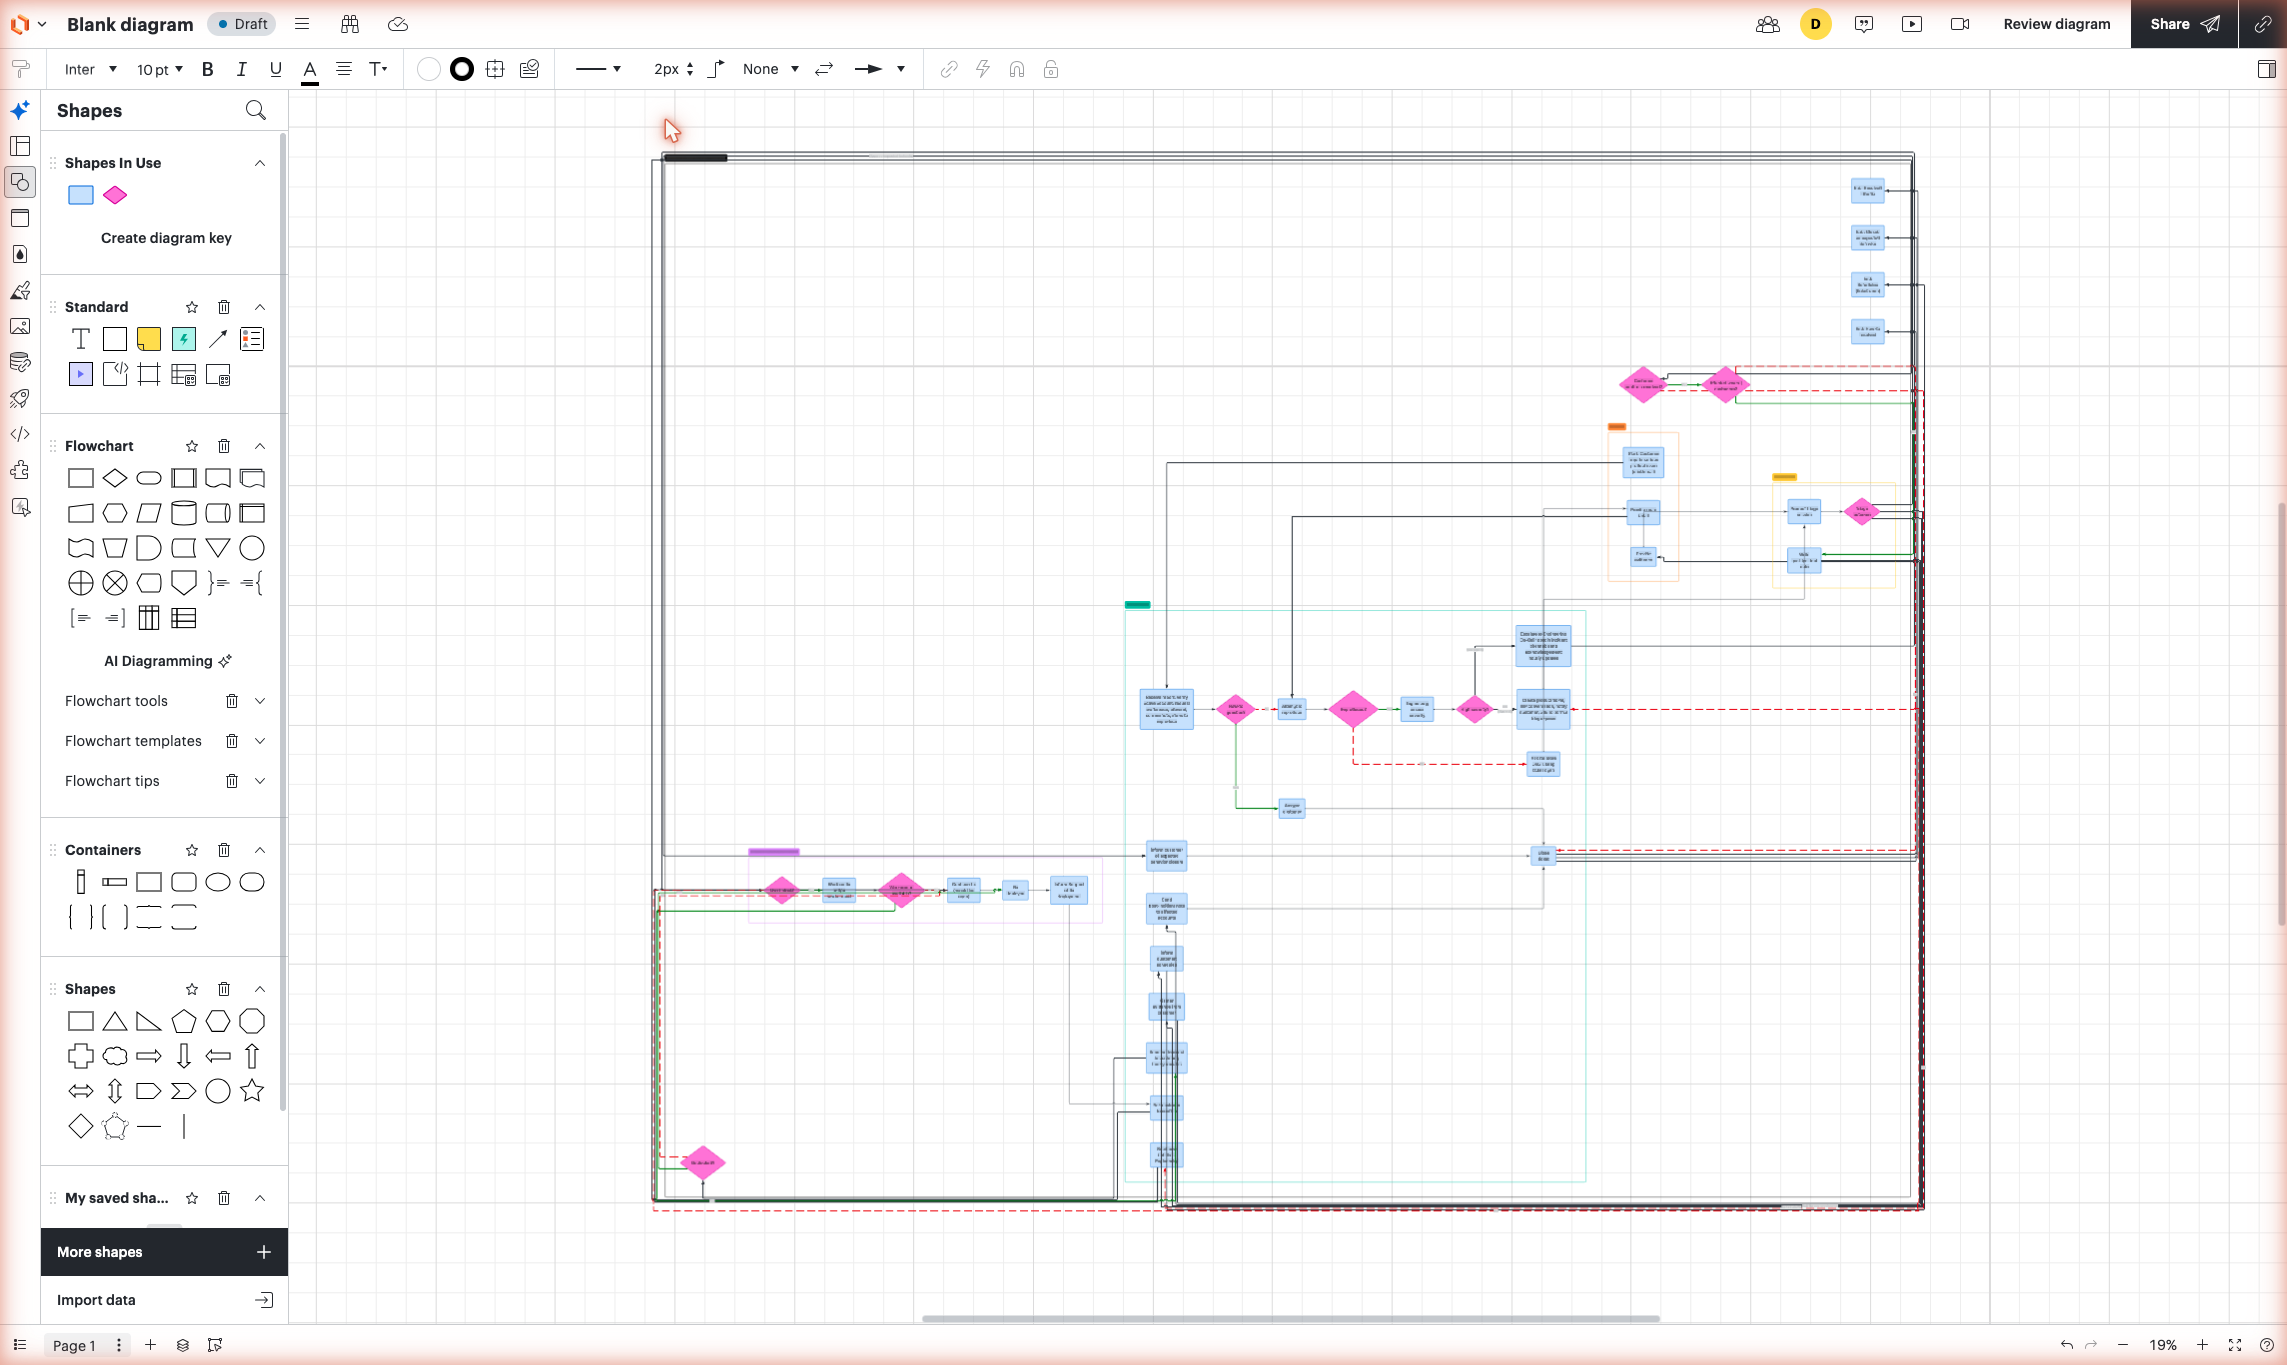
Task: Change the line path shape icon
Action: point(716,69)
